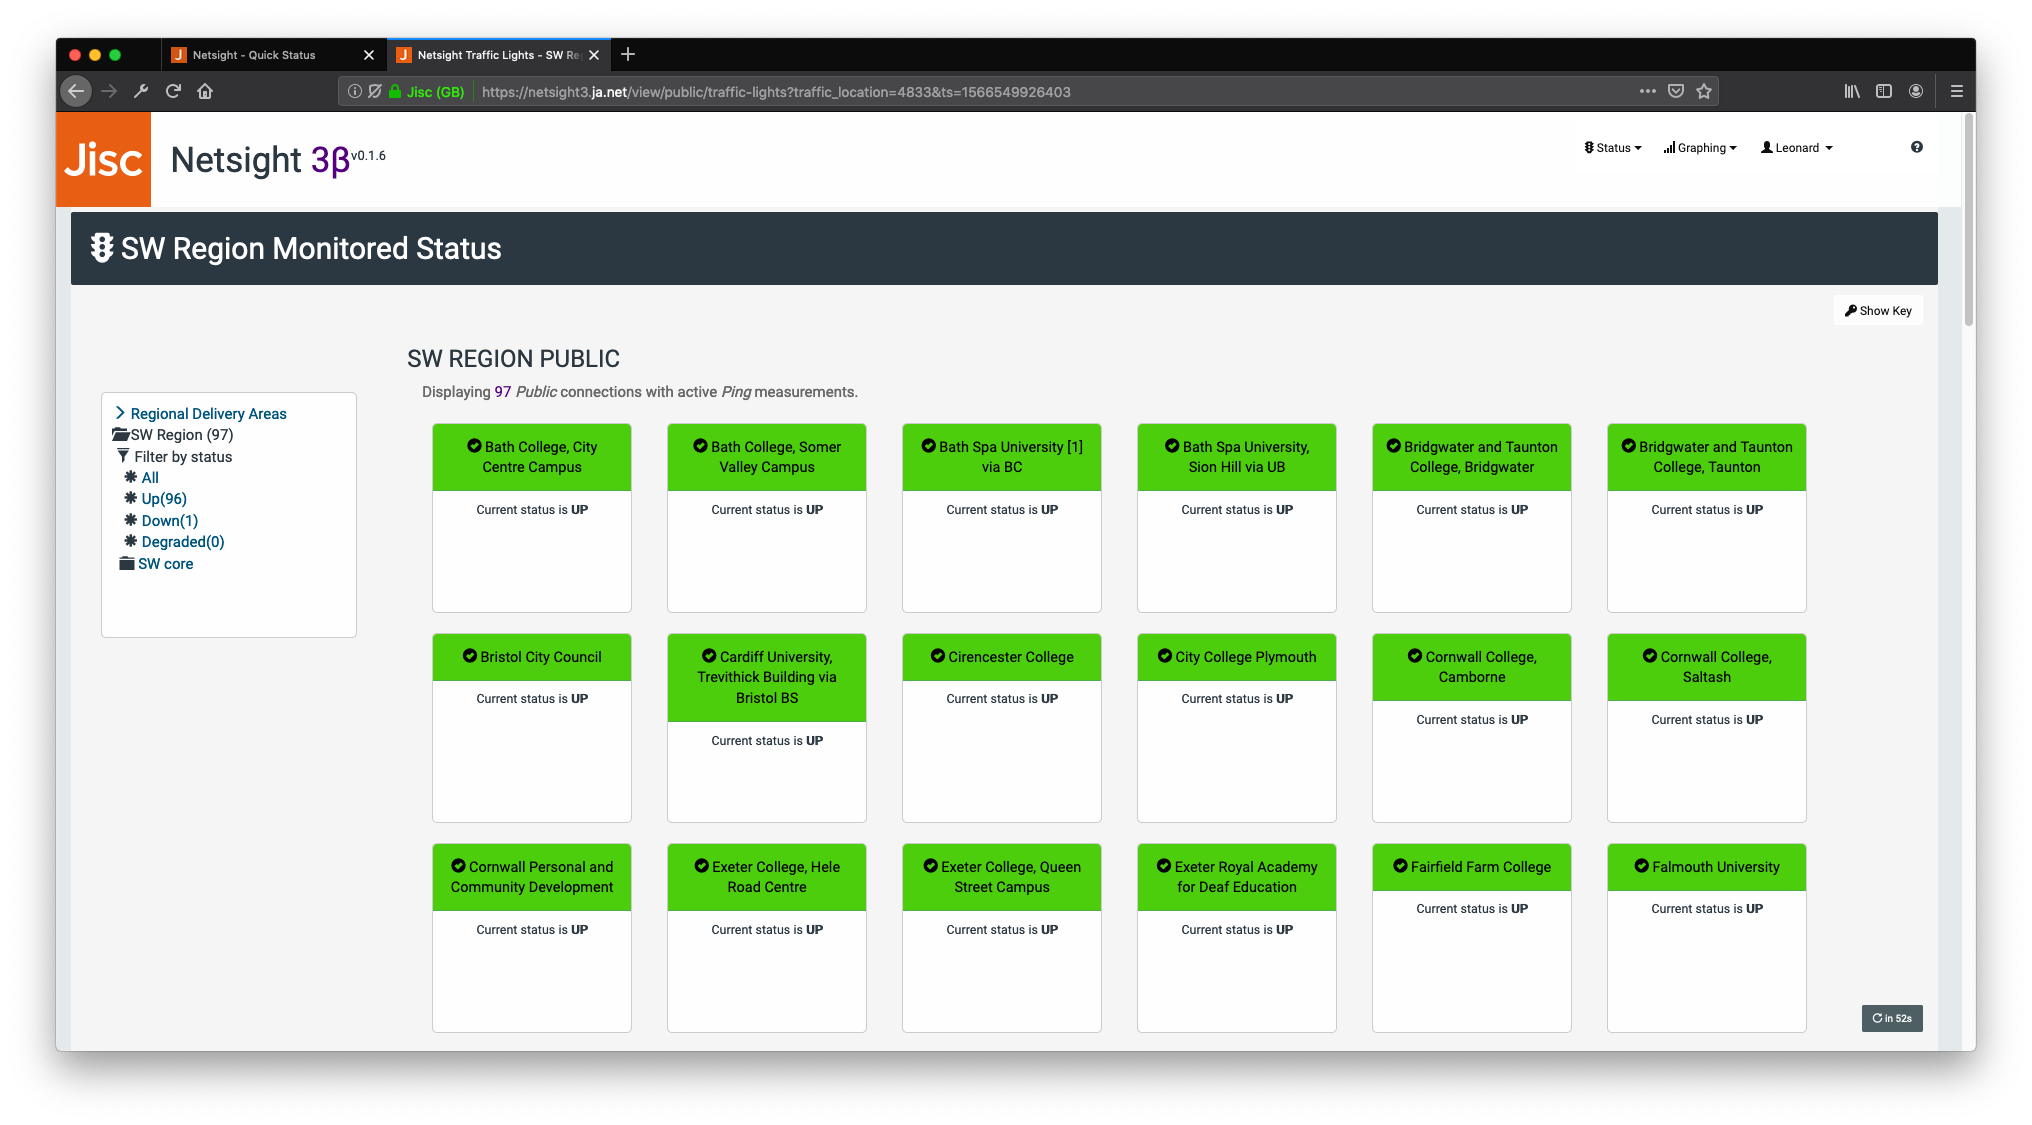Filter connections by Degraded(0) status
The image size is (2032, 1125).
182,542
